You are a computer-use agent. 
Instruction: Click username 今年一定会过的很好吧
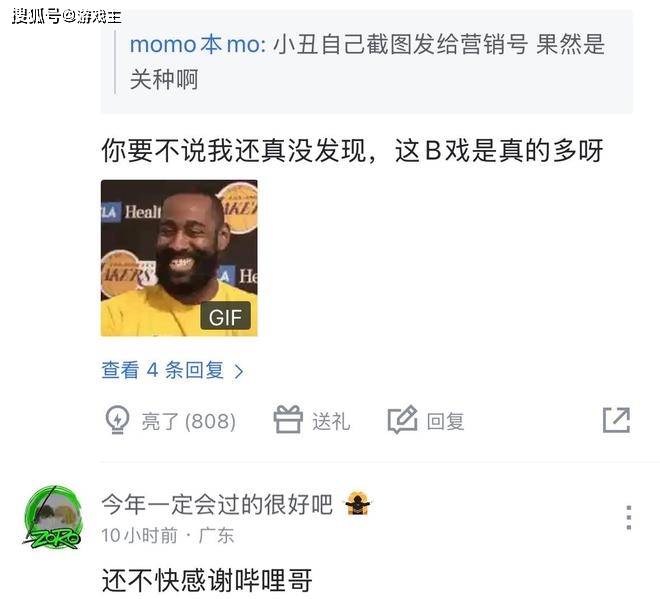[217, 504]
